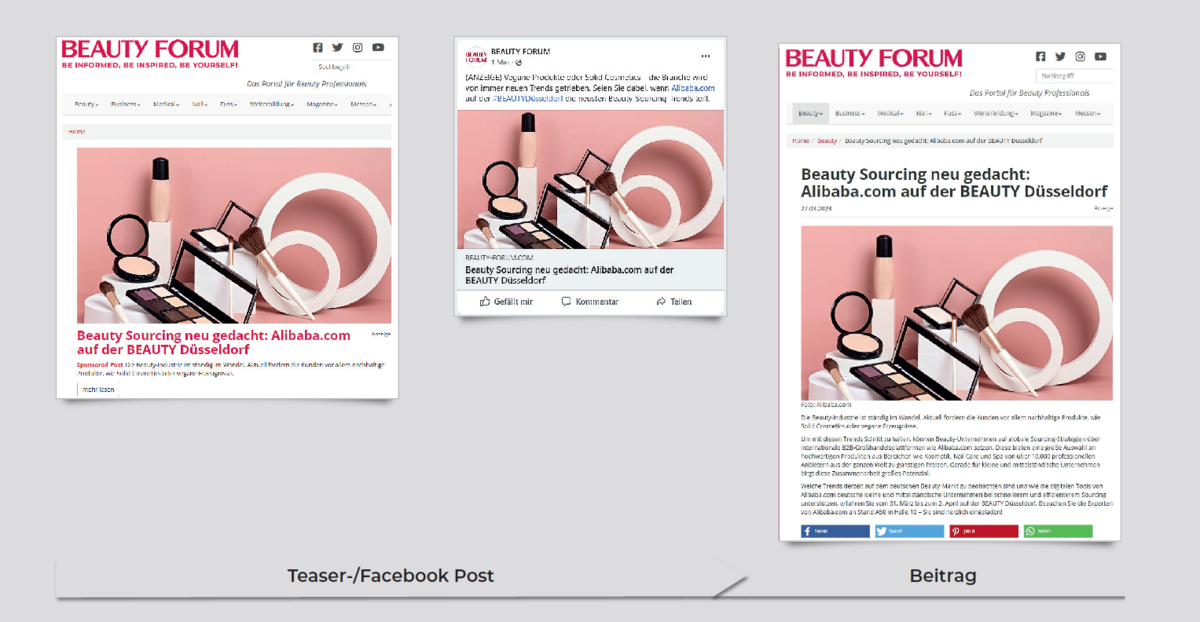Click Sponsored Post label in teaser
The width and height of the screenshot is (1200, 622).
click(x=100, y=365)
